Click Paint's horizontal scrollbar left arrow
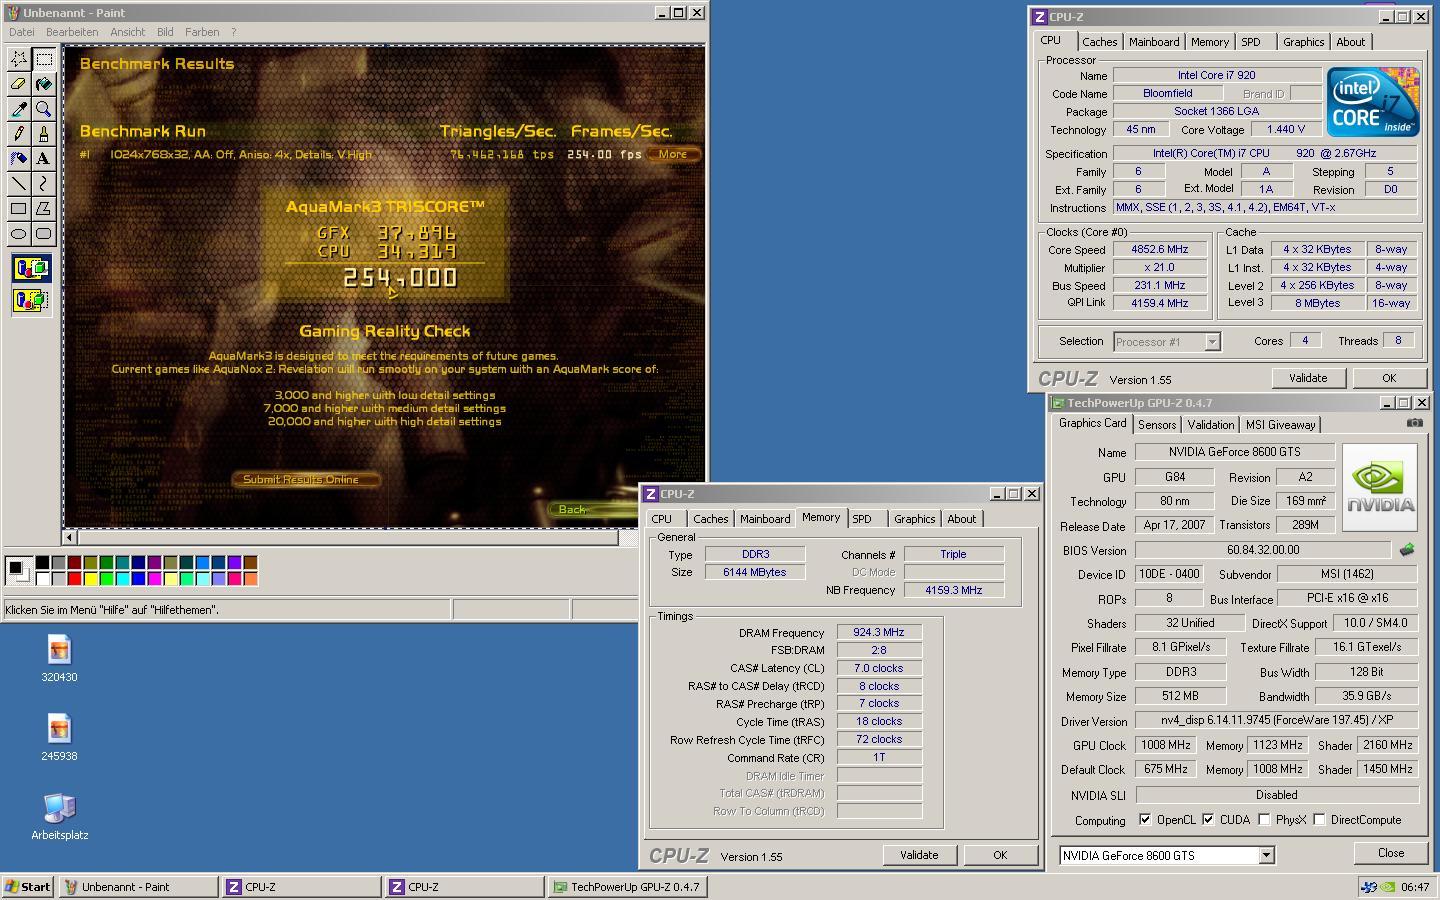The image size is (1440, 900). [x=72, y=538]
